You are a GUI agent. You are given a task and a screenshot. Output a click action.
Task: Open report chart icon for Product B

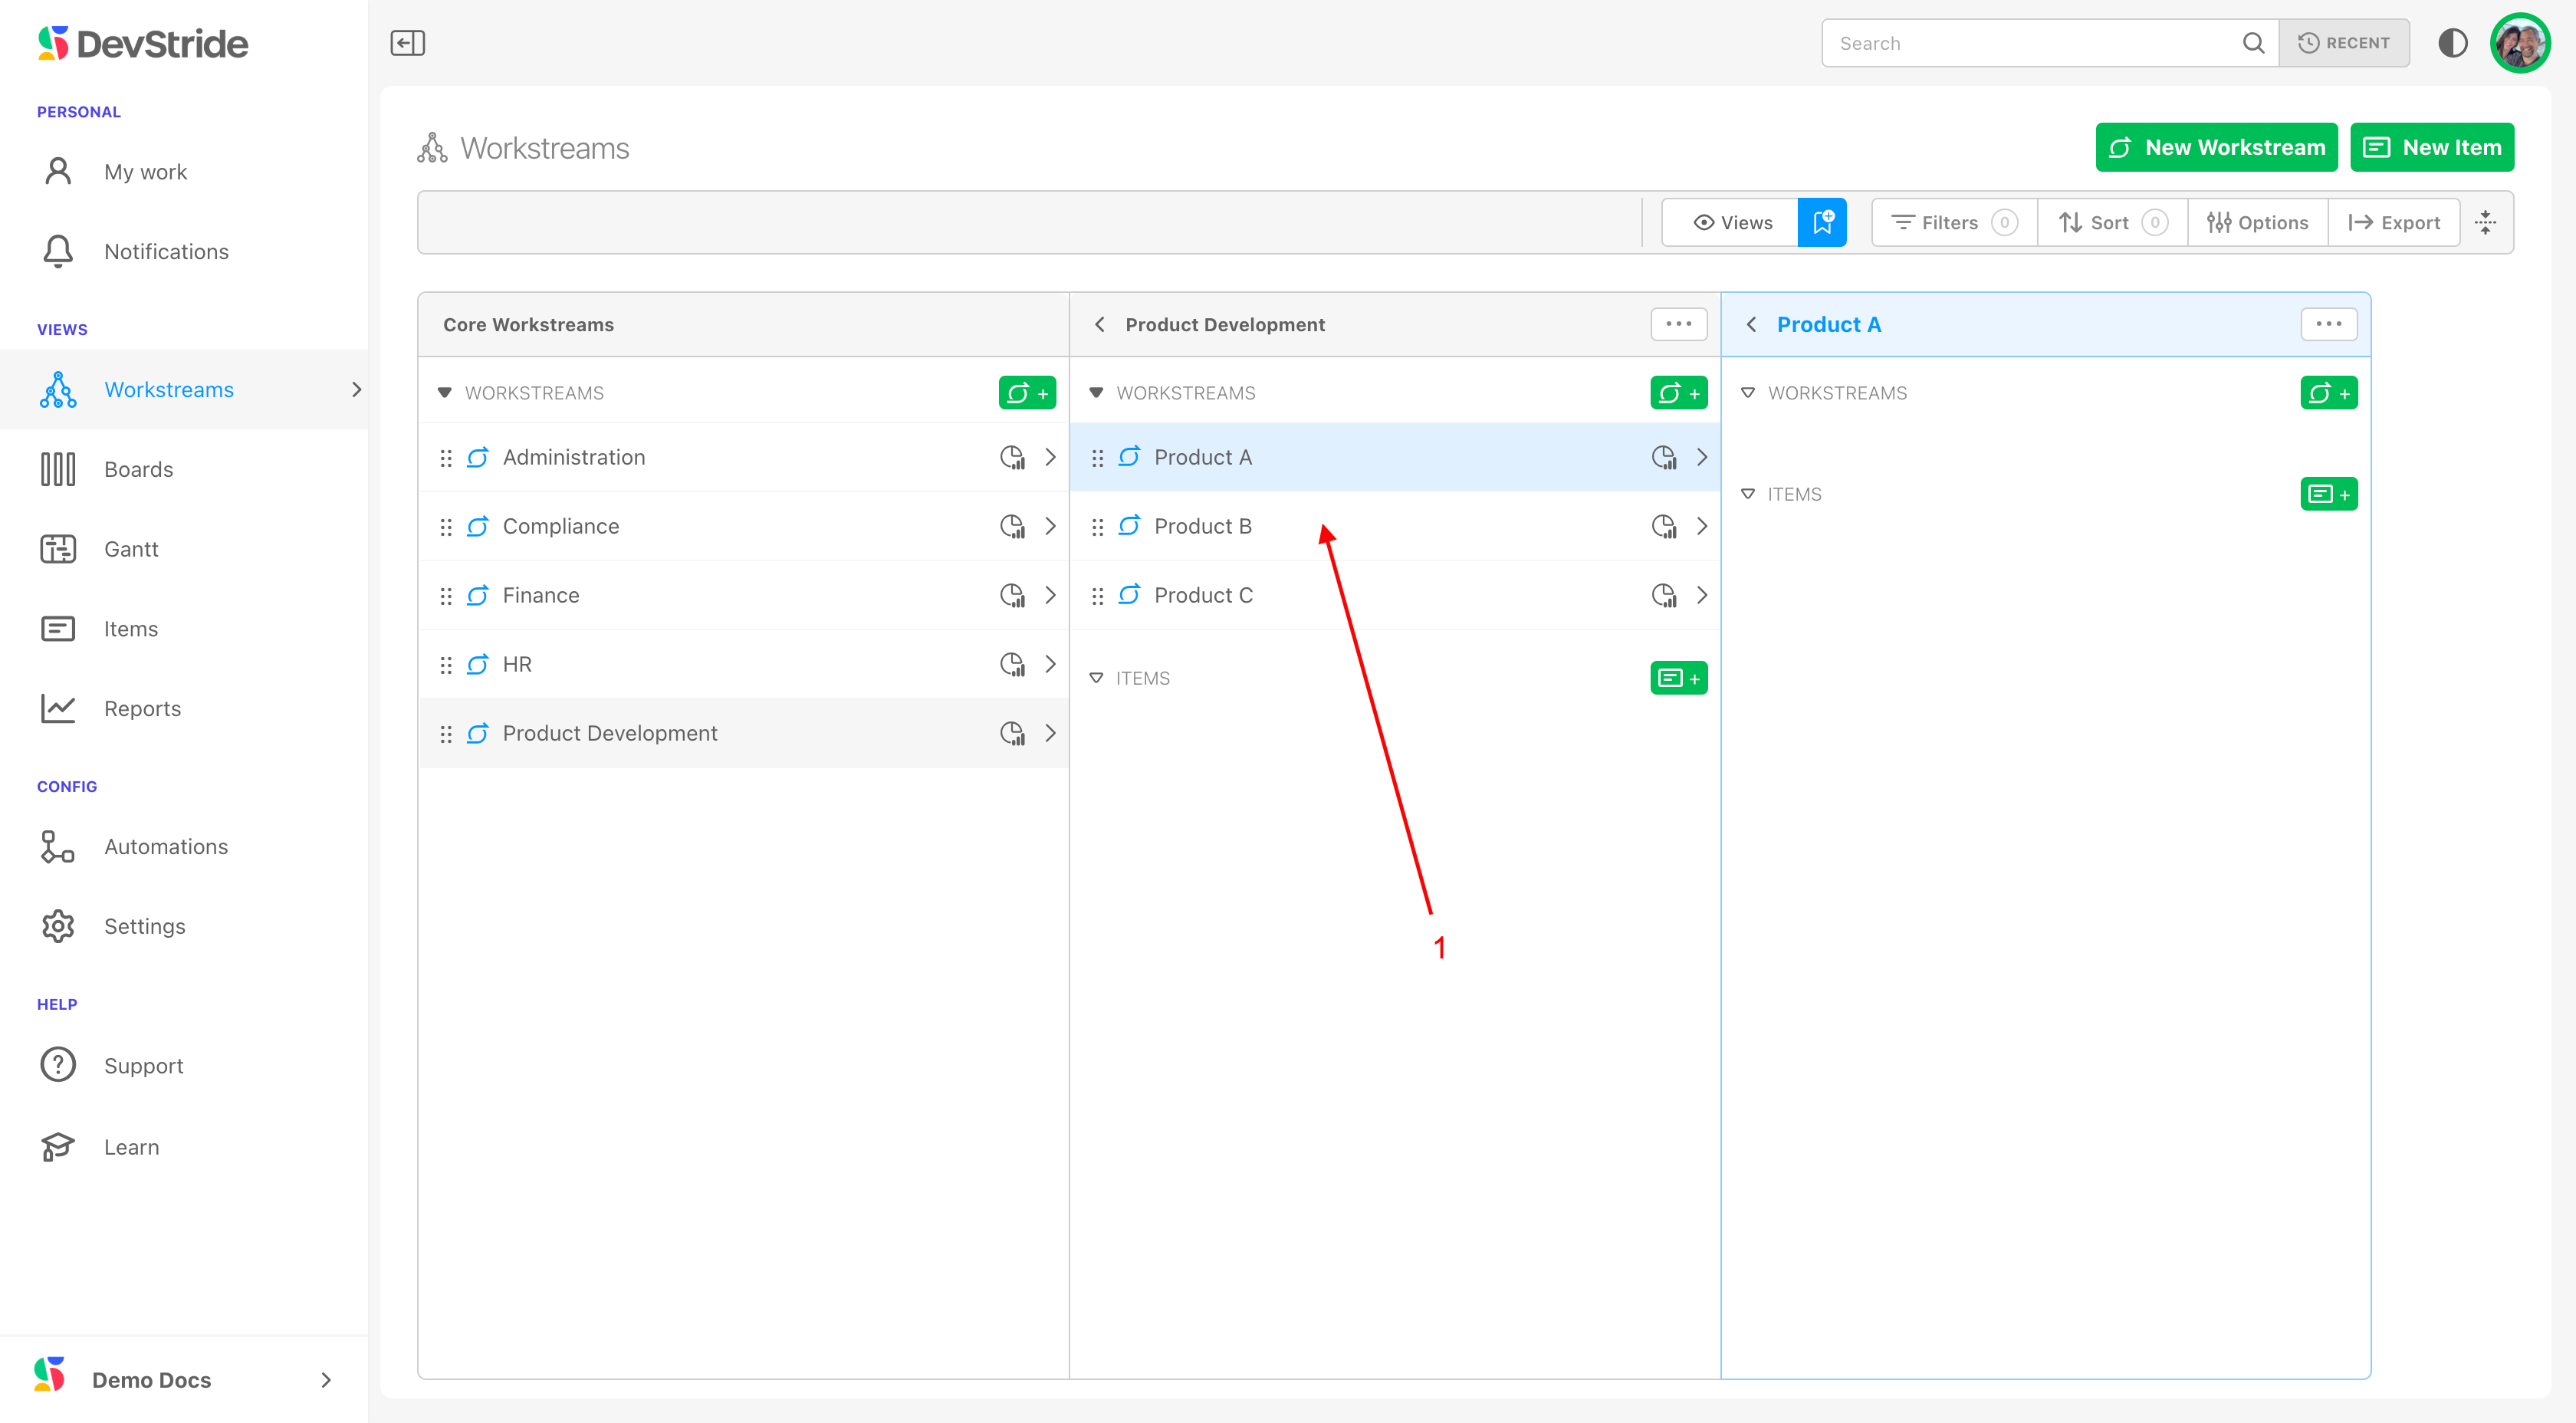point(1664,526)
